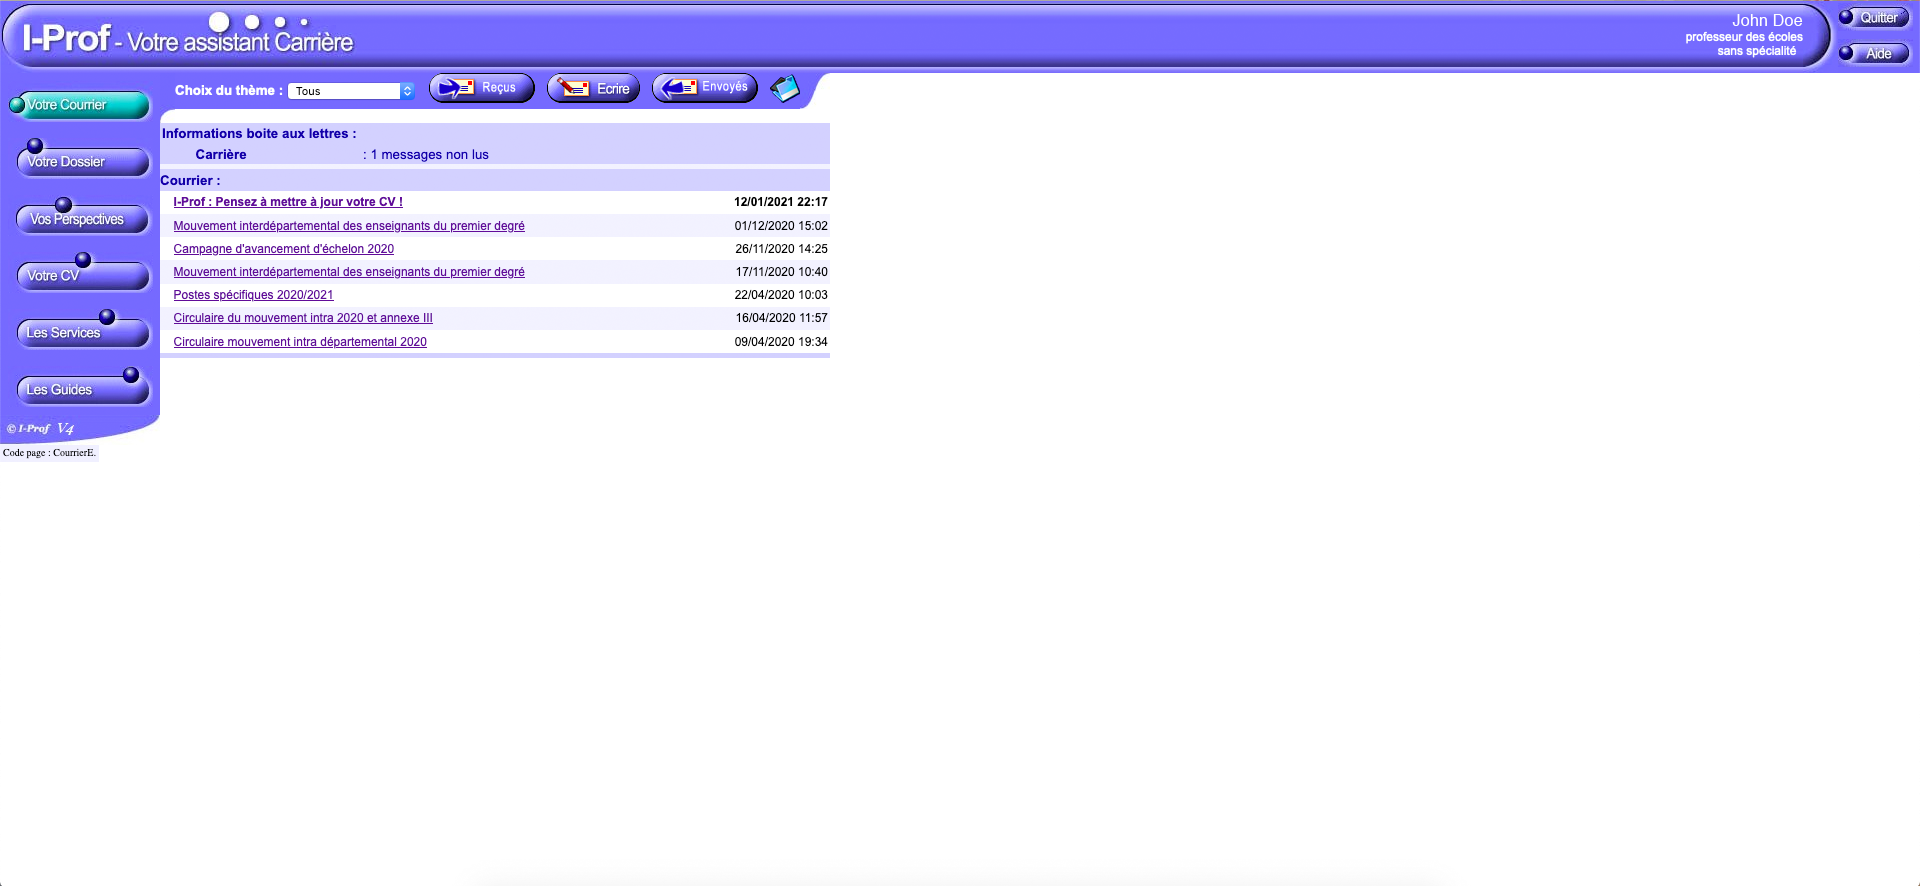1920x886 pixels.
Task: Click the date 22/04/2020 10:03
Action: point(781,295)
